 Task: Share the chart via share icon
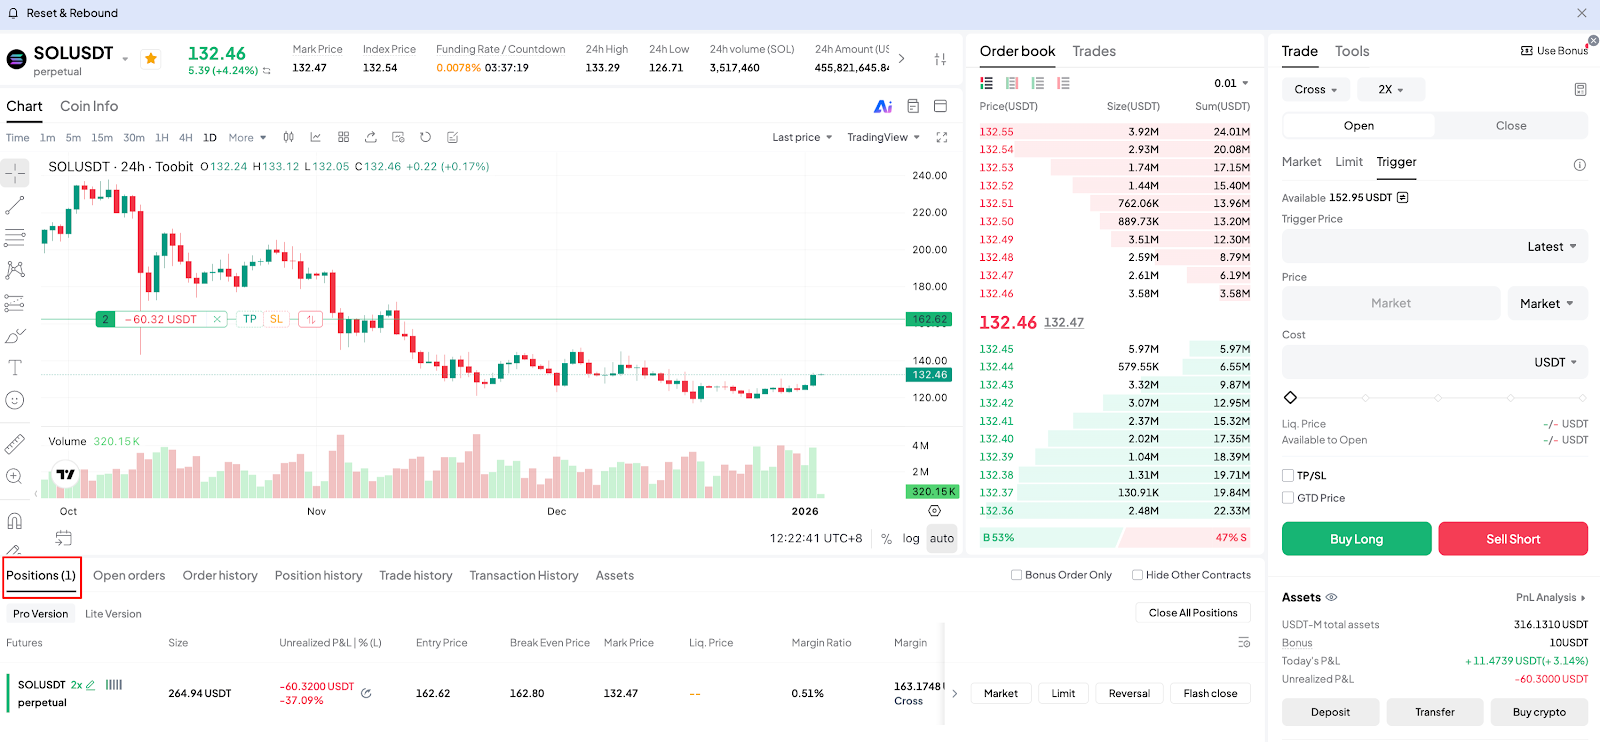(x=371, y=138)
